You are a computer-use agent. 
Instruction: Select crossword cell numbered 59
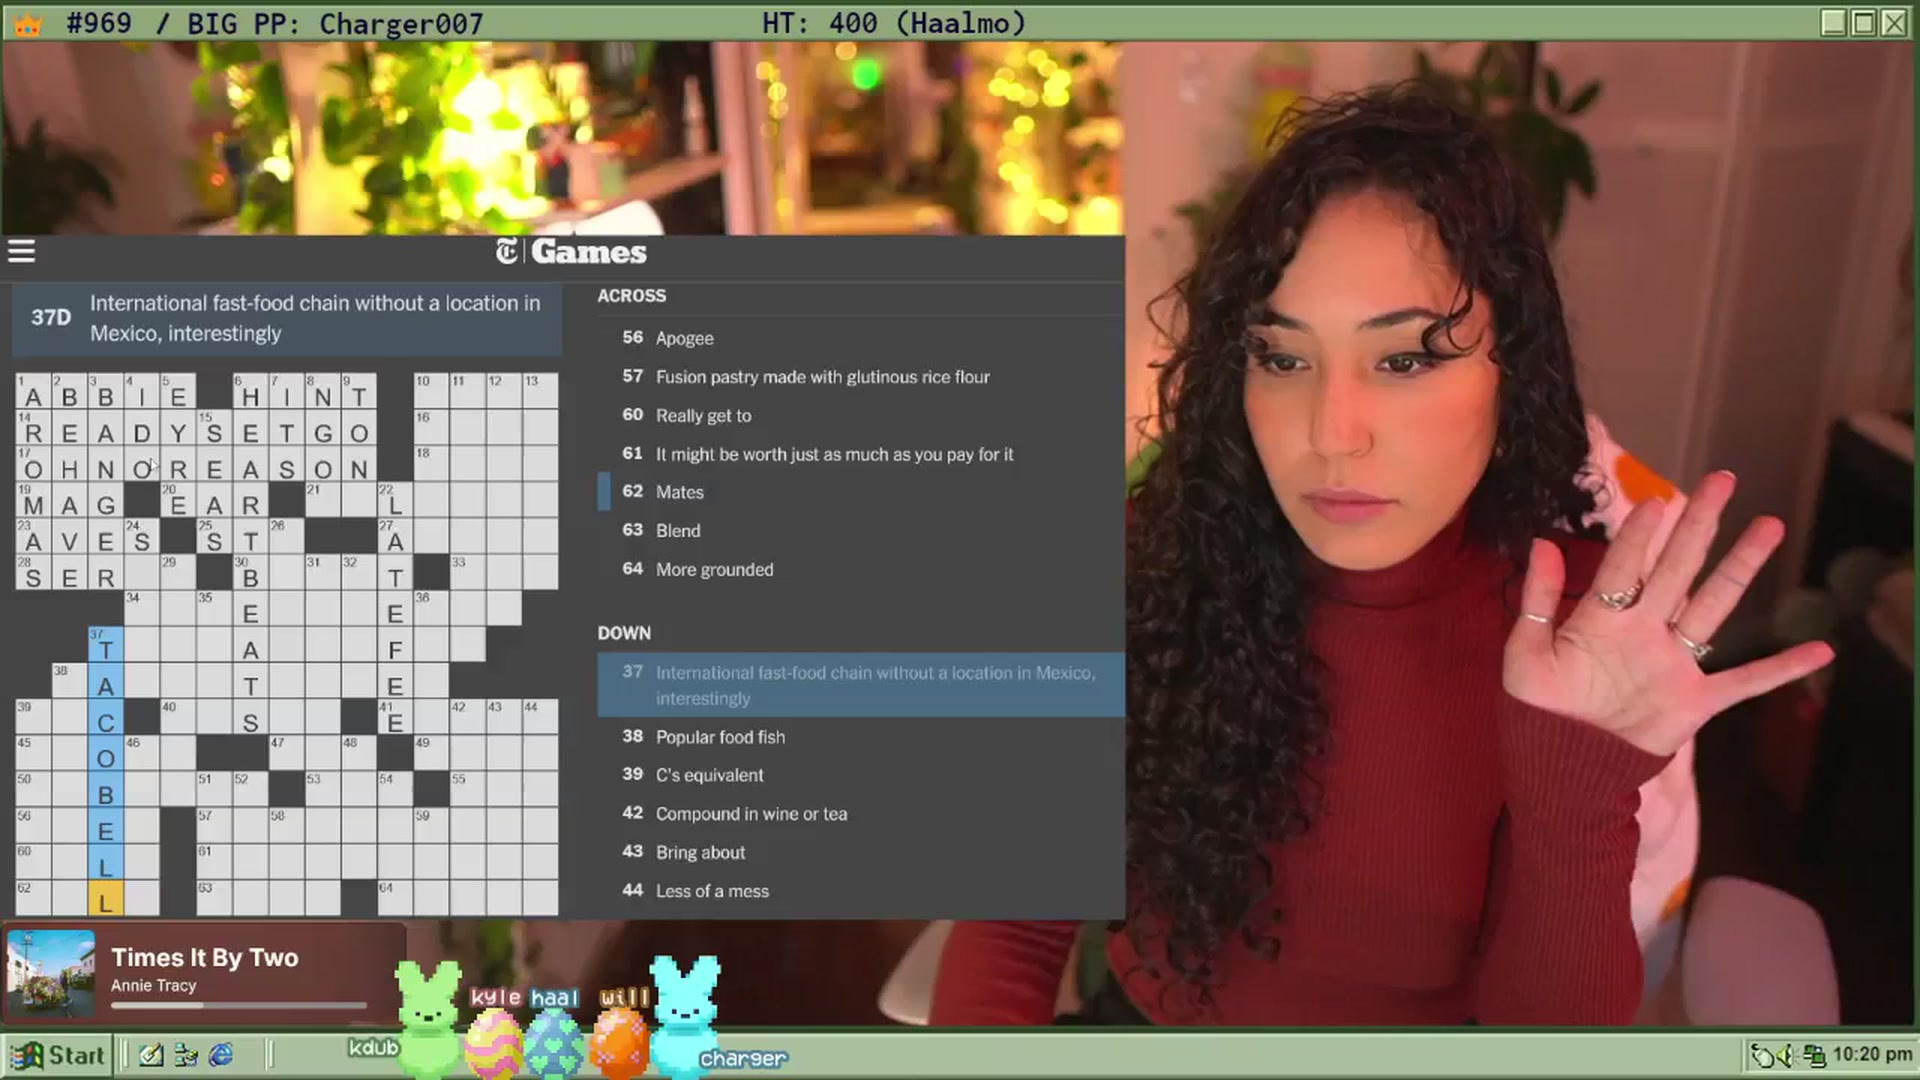coord(431,826)
